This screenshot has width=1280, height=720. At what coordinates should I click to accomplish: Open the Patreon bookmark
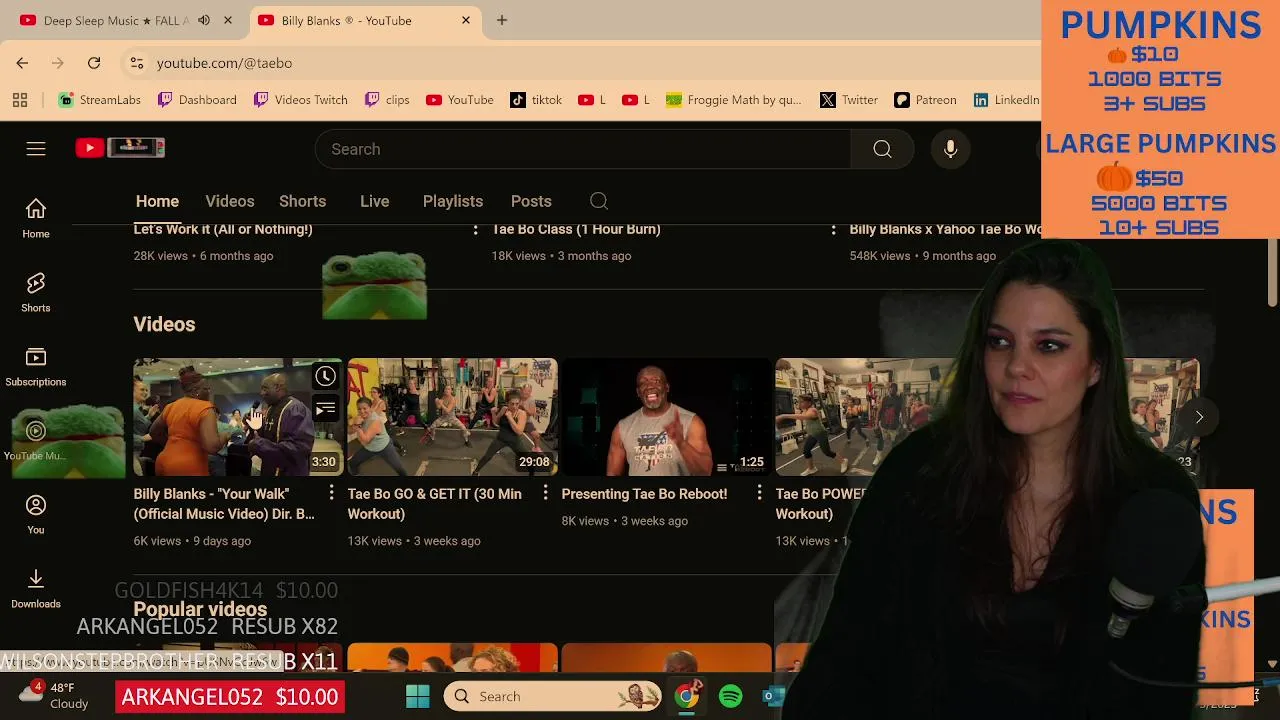(x=926, y=100)
